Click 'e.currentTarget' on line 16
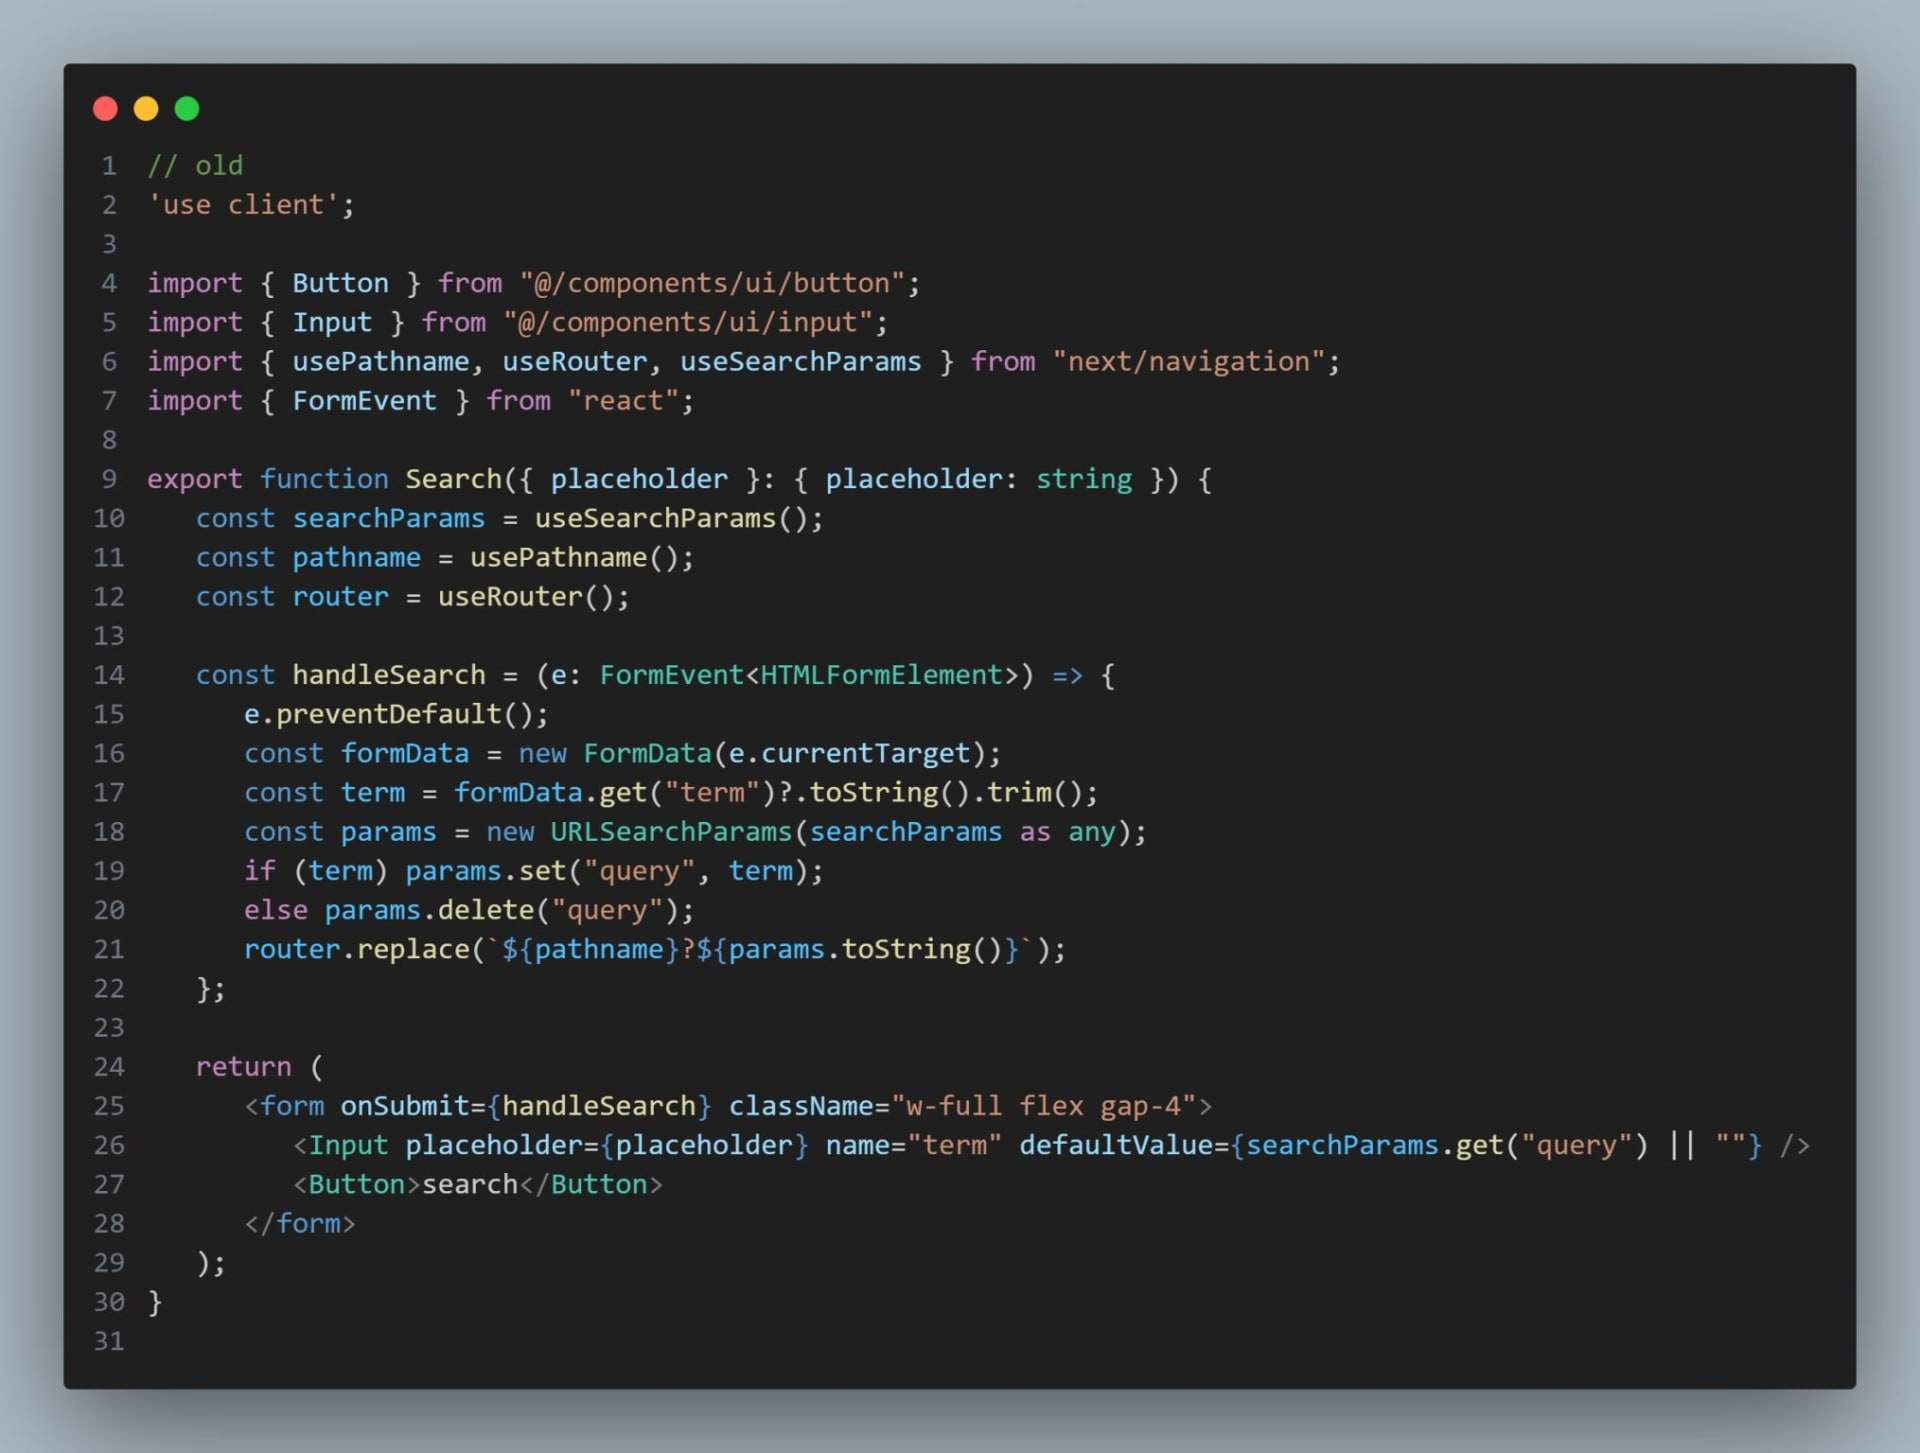1920x1453 pixels. tap(849, 753)
